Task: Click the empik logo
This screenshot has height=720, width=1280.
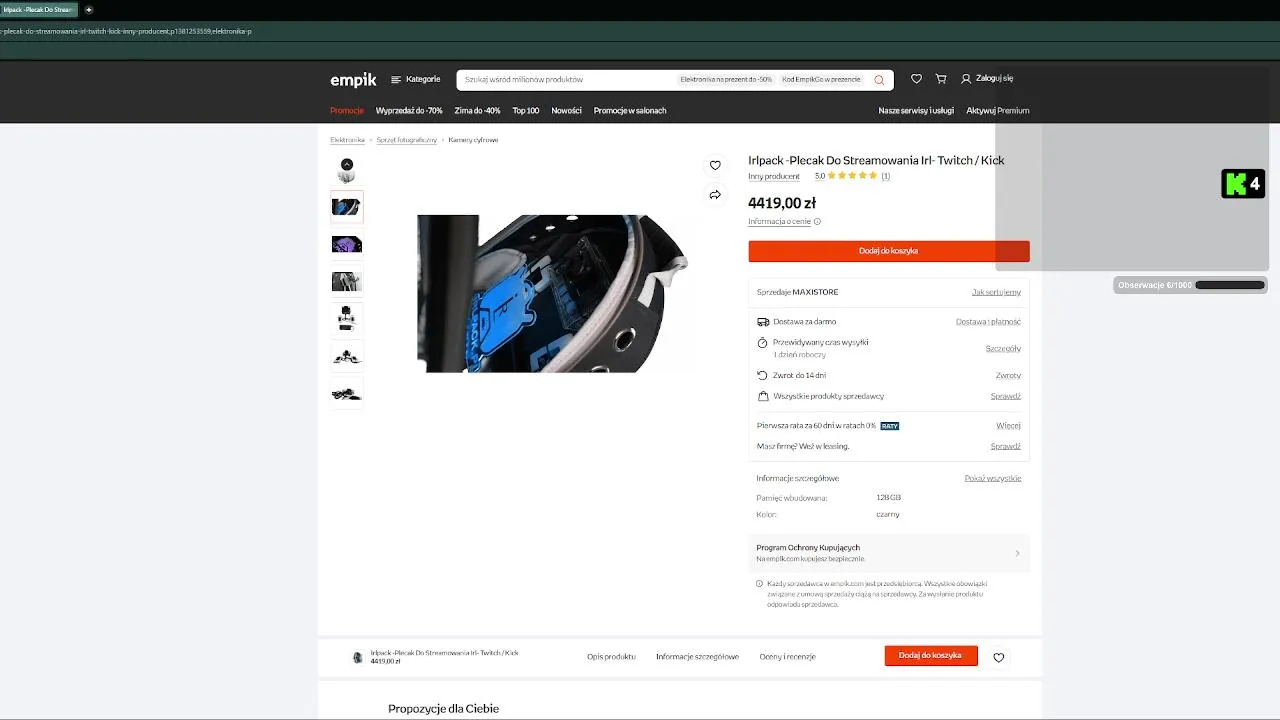Action: (353, 80)
